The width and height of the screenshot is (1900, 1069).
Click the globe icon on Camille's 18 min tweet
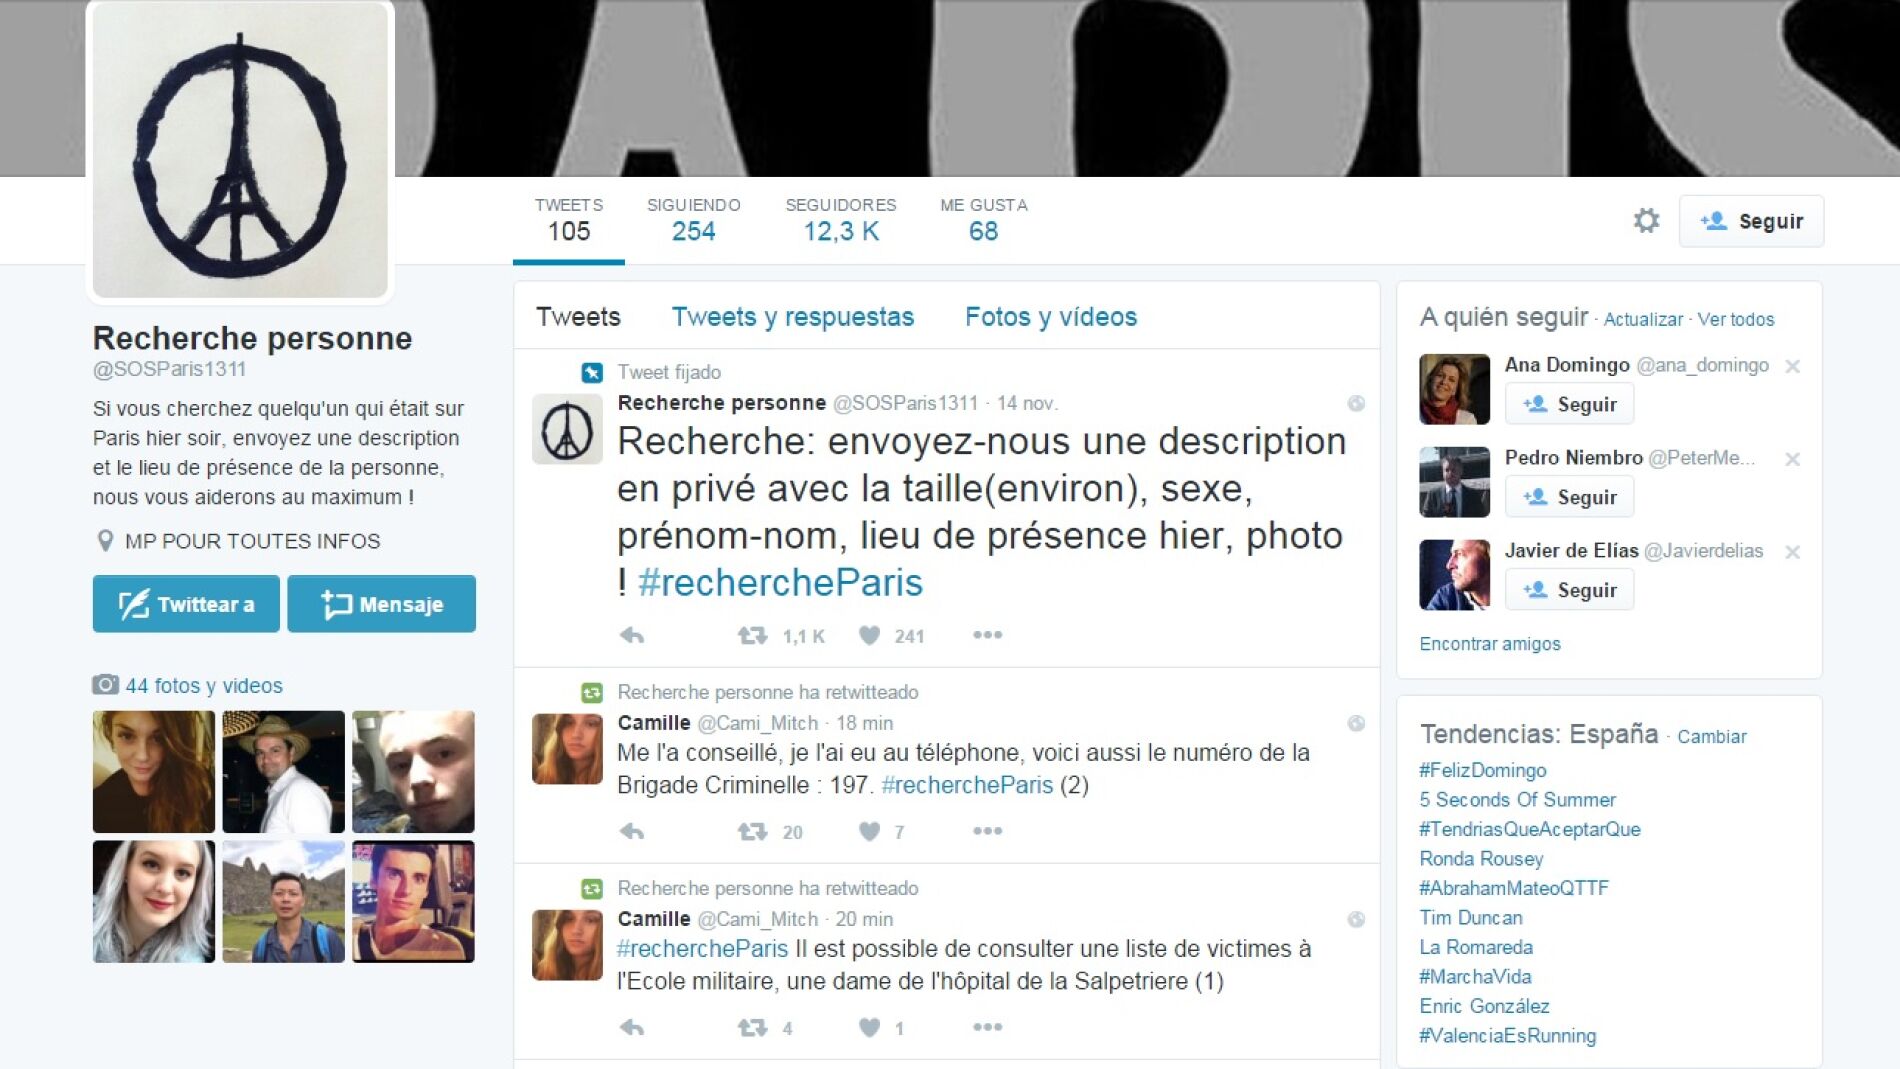(1356, 723)
